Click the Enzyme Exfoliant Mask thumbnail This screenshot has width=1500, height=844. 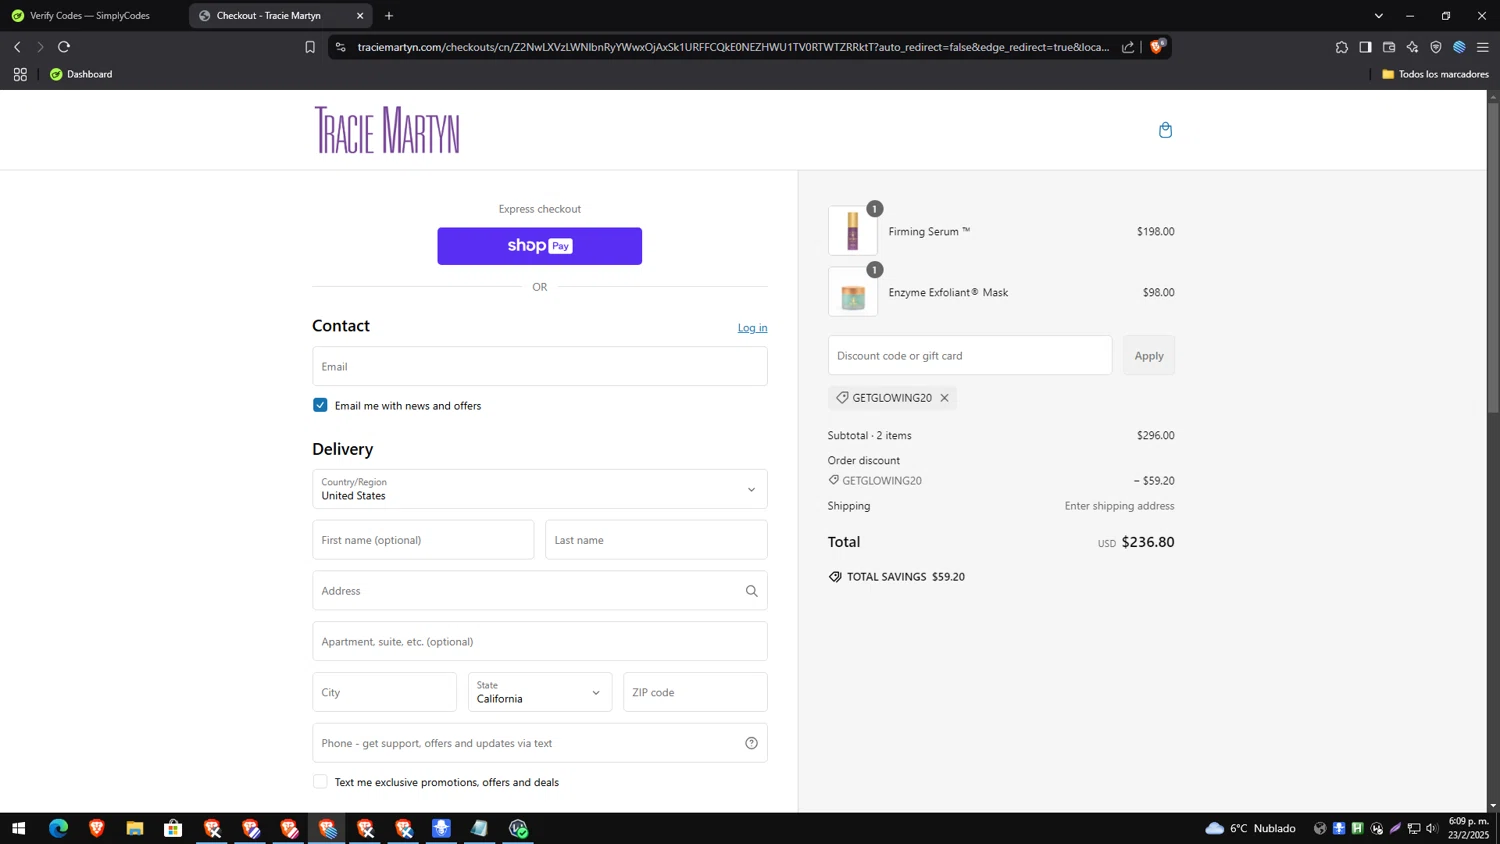853,292
